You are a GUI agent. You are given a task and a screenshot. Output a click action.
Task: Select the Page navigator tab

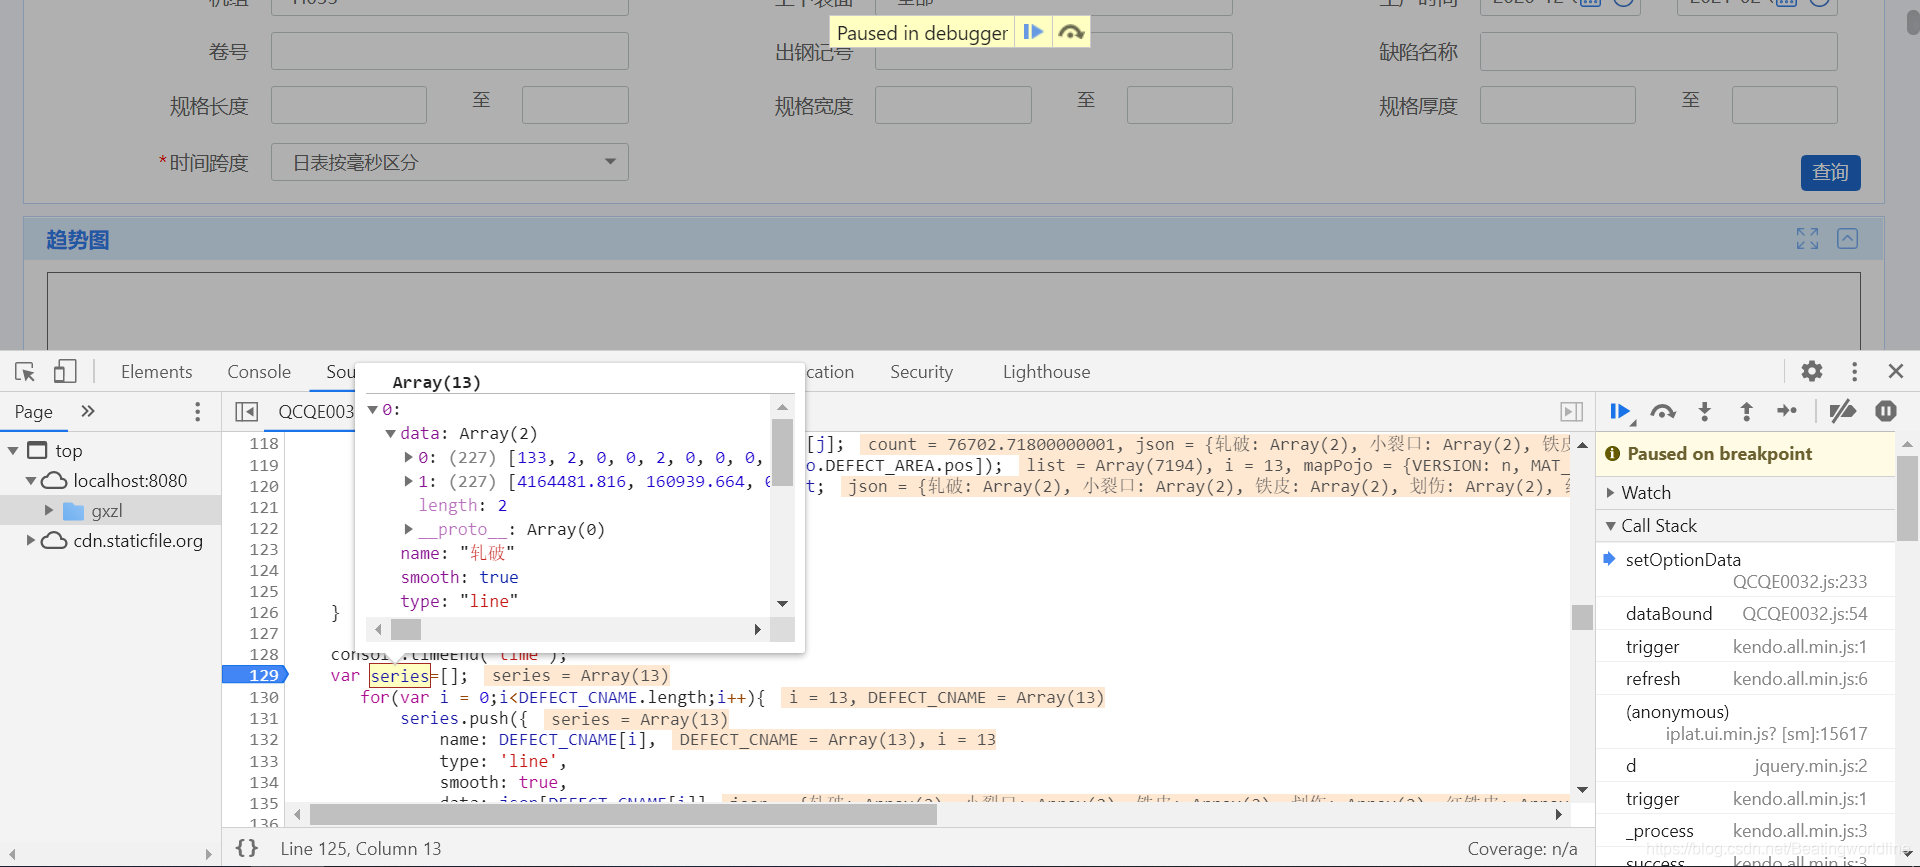pos(33,412)
